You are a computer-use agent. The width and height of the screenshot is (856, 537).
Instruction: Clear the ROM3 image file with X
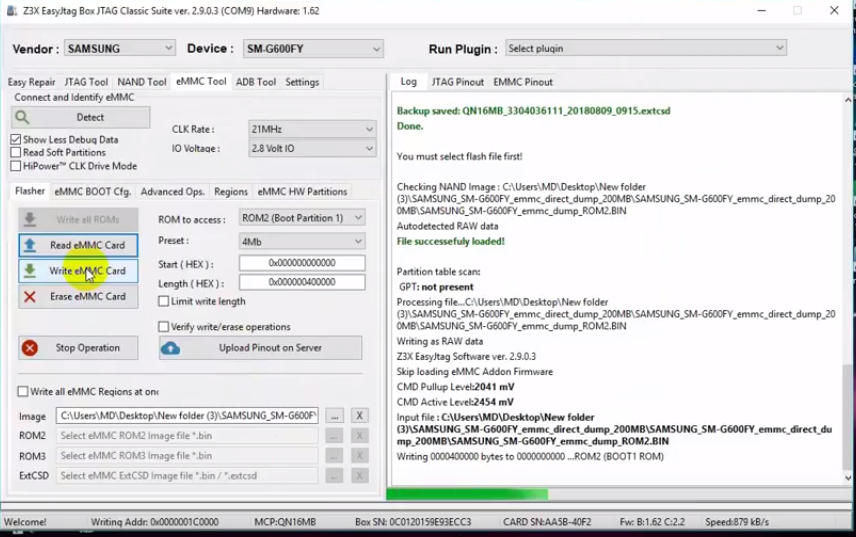point(359,456)
